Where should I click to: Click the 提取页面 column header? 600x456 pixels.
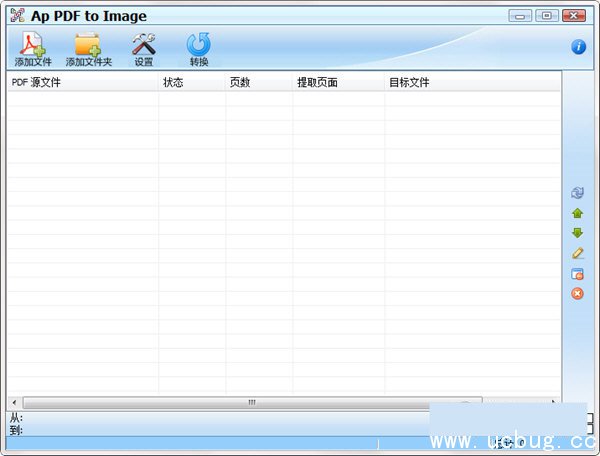(338, 82)
